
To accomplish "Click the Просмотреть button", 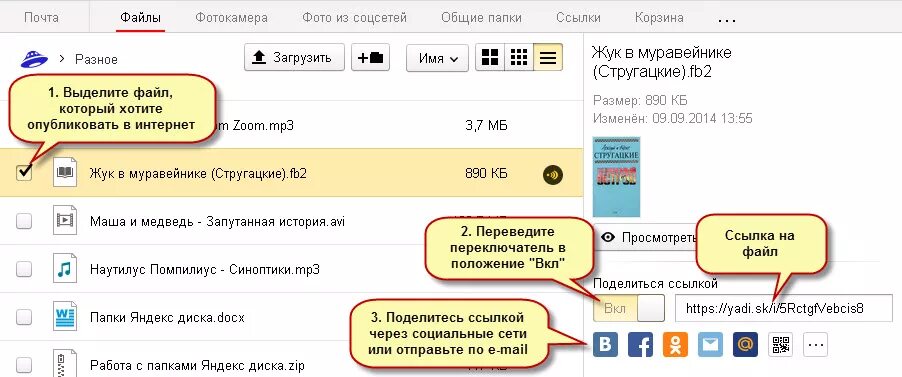I will point(644,237).
